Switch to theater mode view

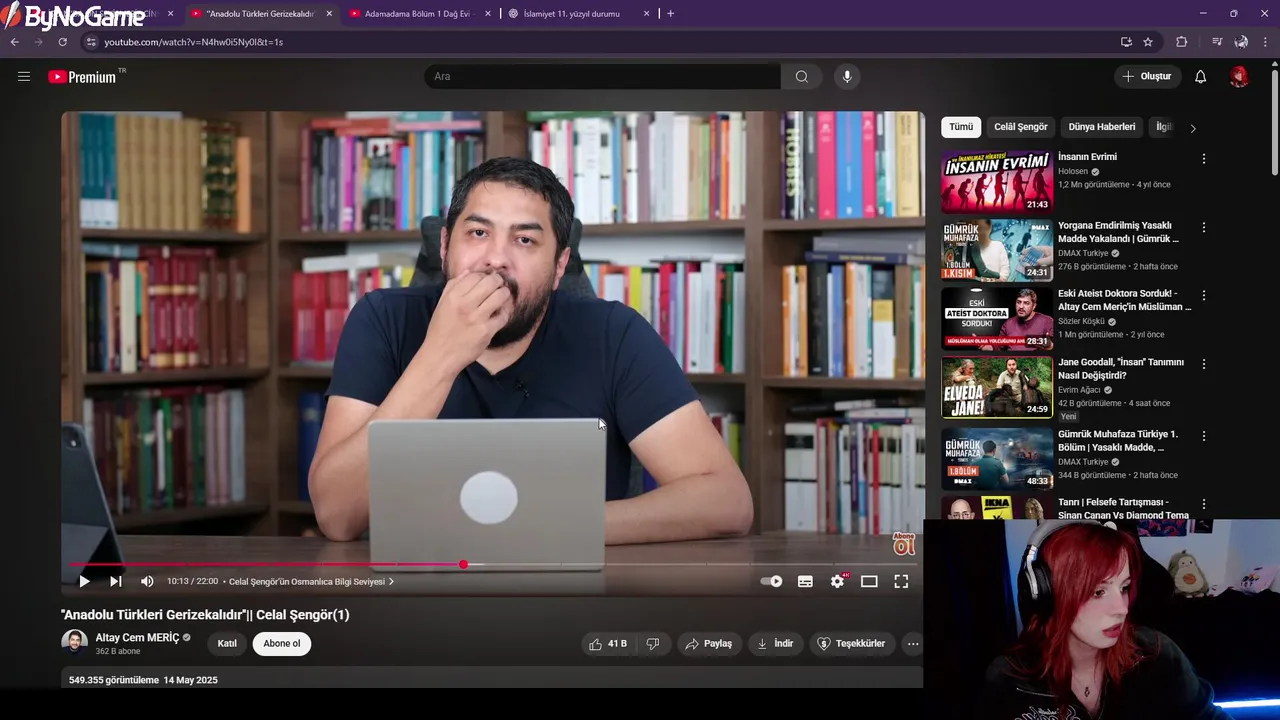pos(869,581)
